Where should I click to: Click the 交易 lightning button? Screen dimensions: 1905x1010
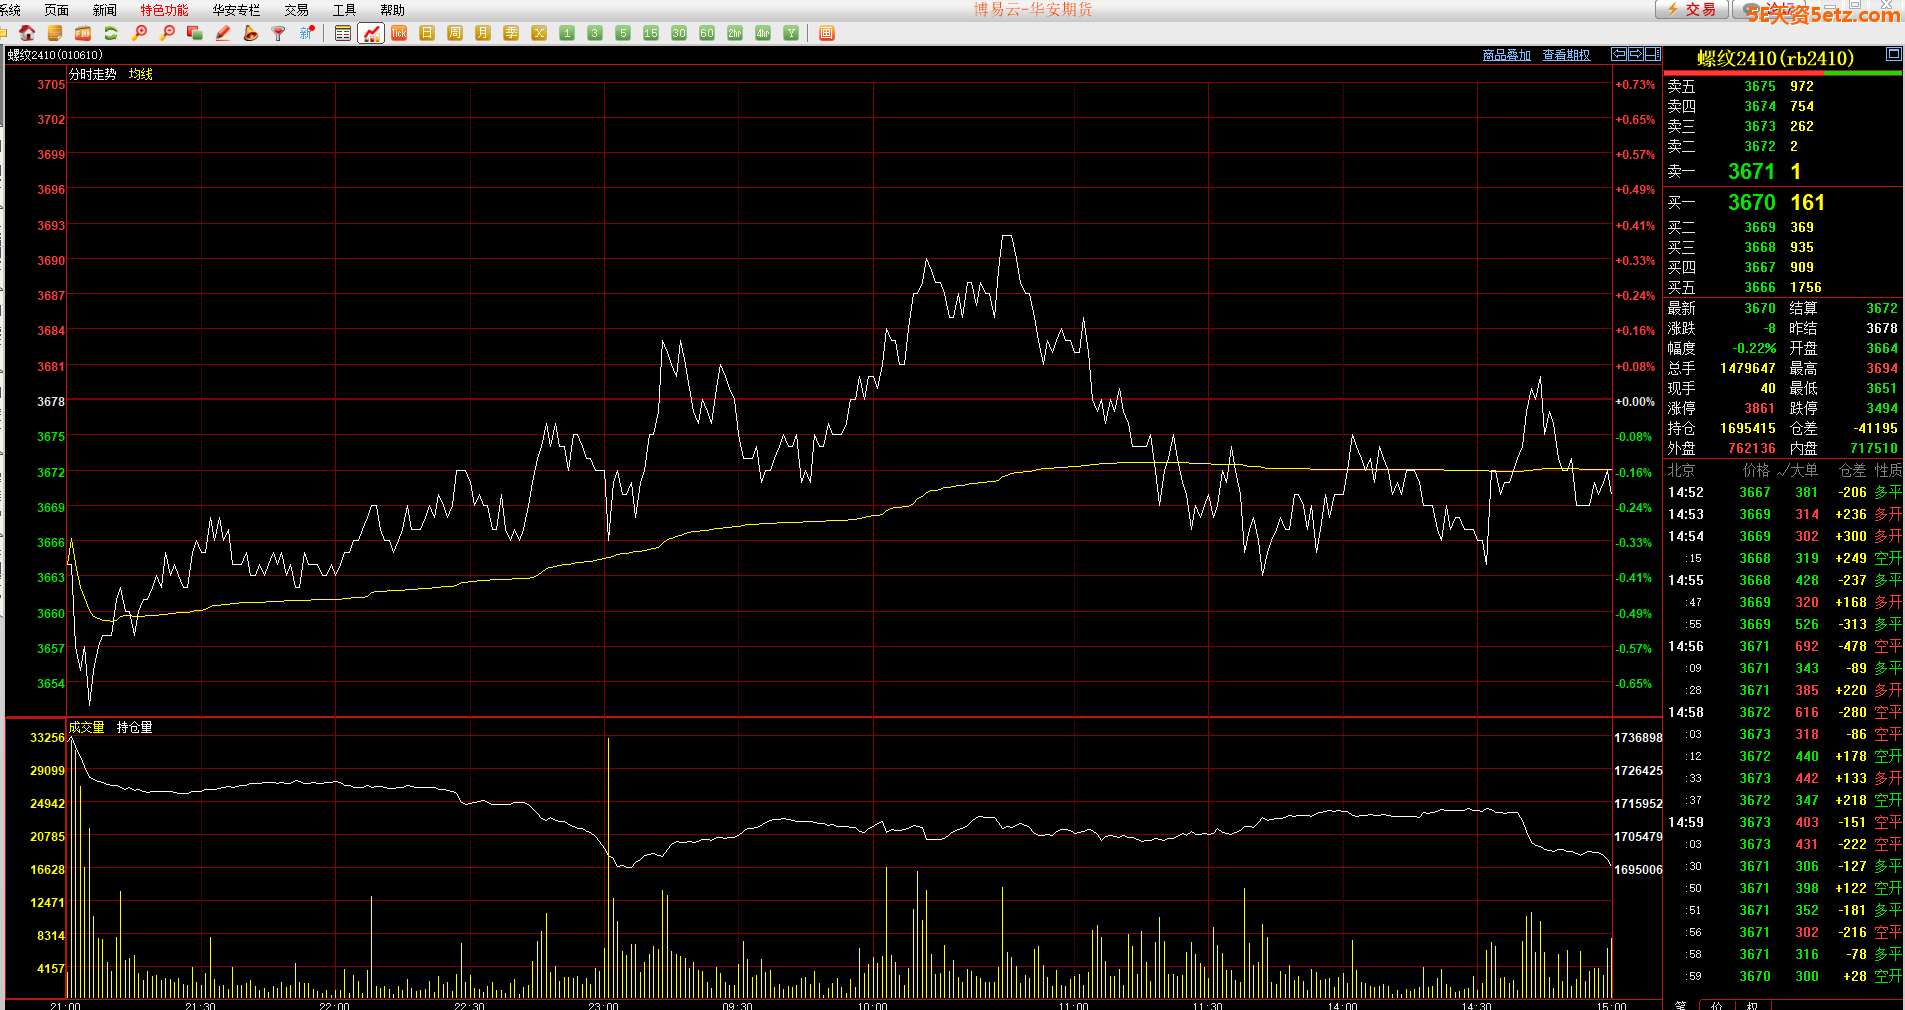click(x=1691, y=9)
